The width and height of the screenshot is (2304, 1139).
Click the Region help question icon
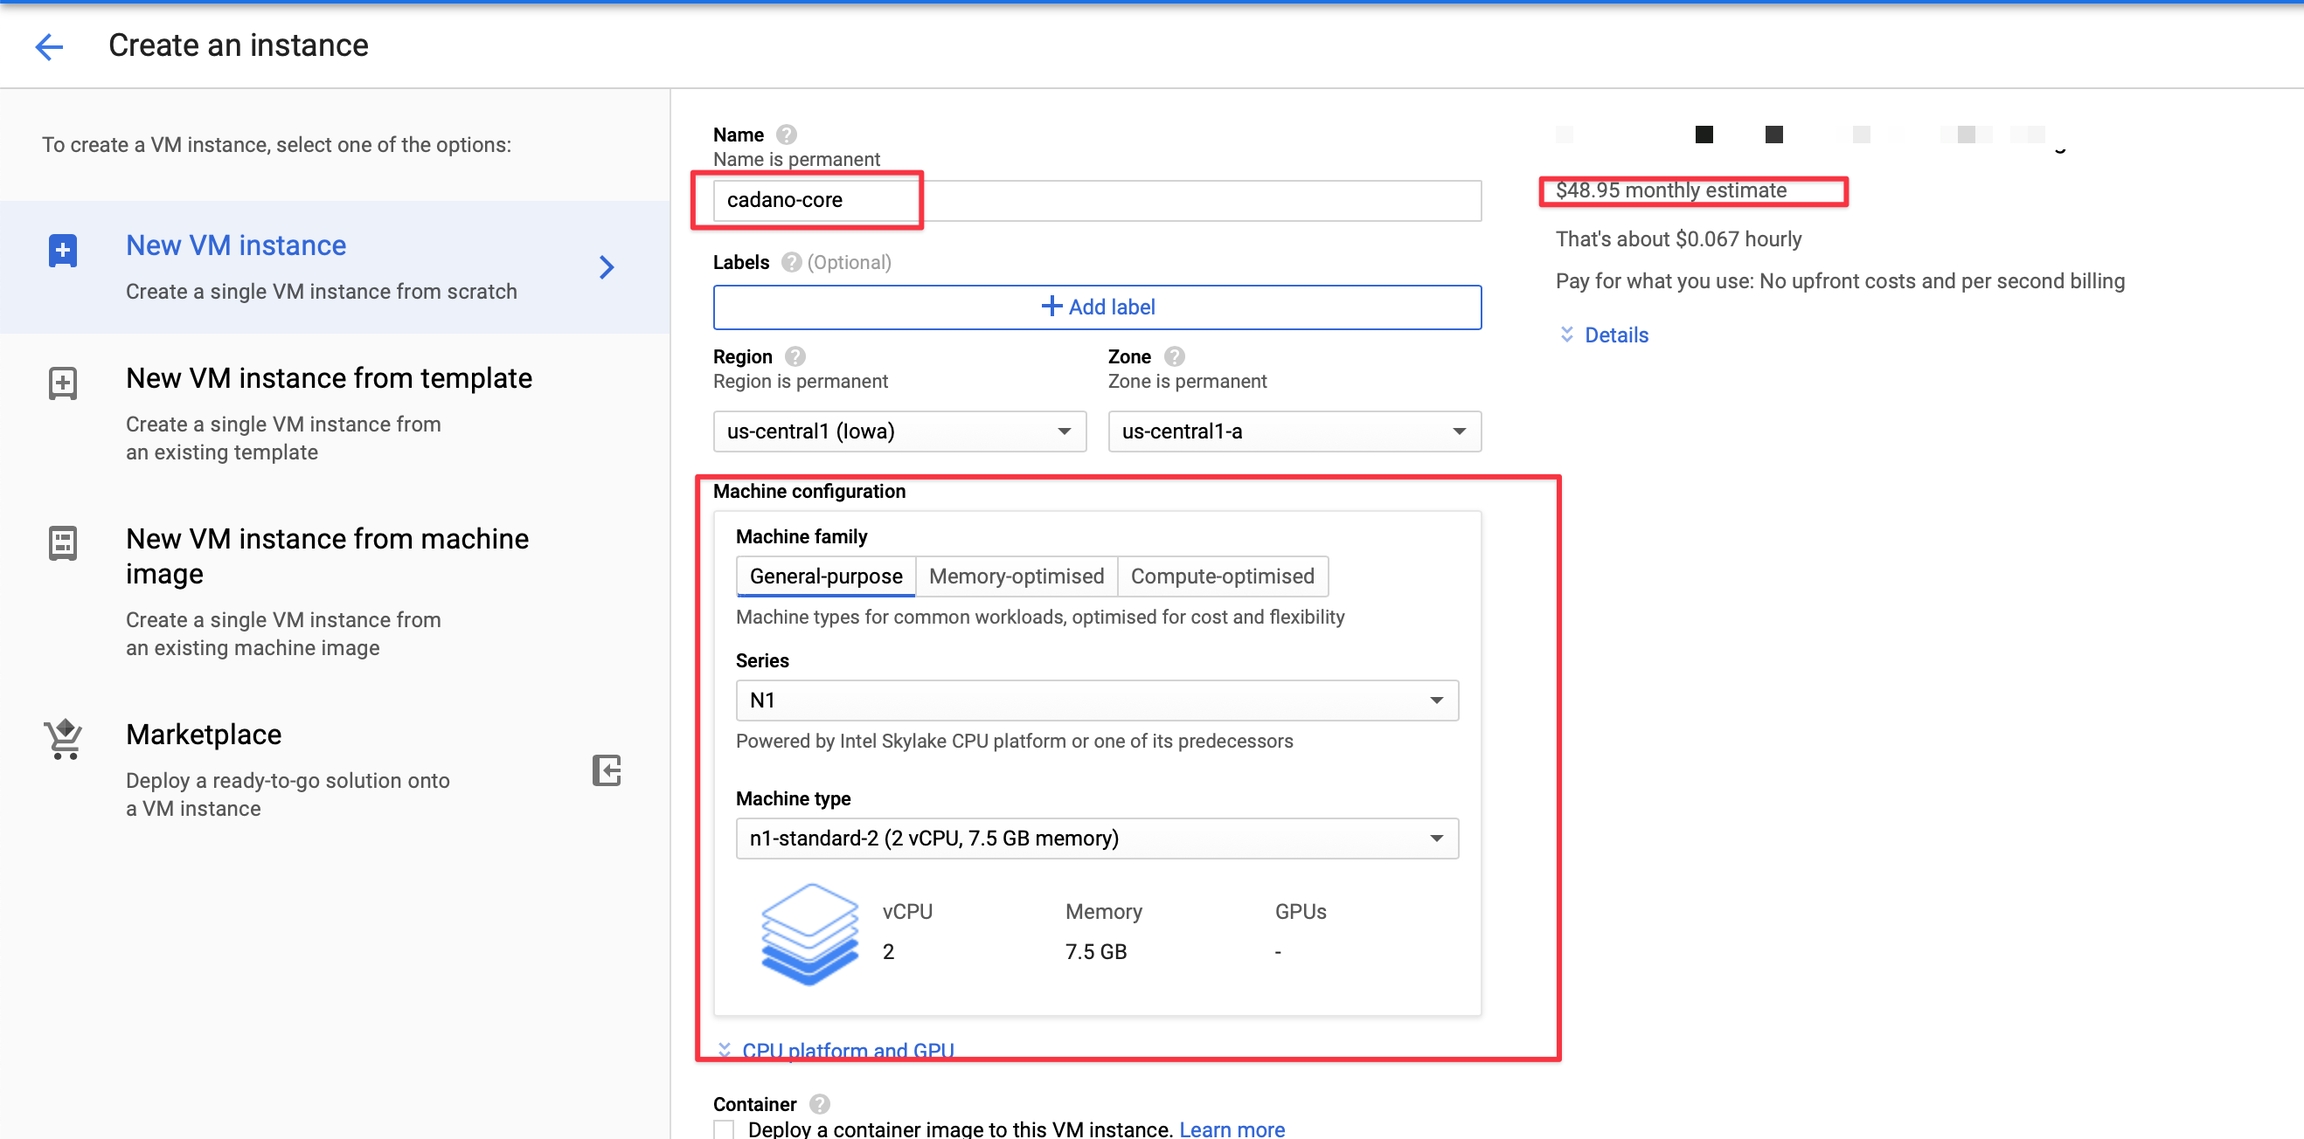tap(795, 356)
